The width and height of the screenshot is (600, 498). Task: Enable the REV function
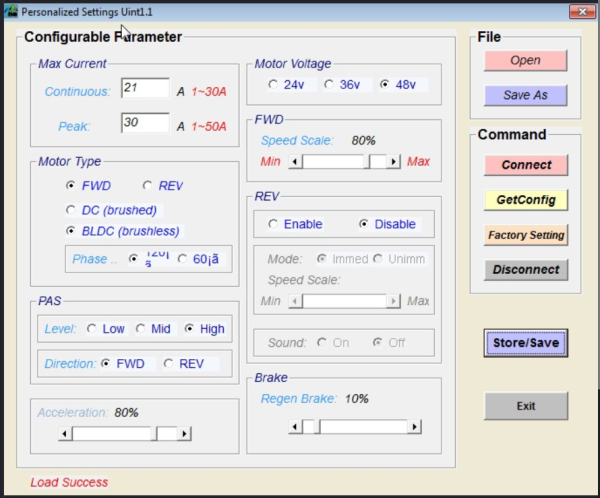pos(295,224)
